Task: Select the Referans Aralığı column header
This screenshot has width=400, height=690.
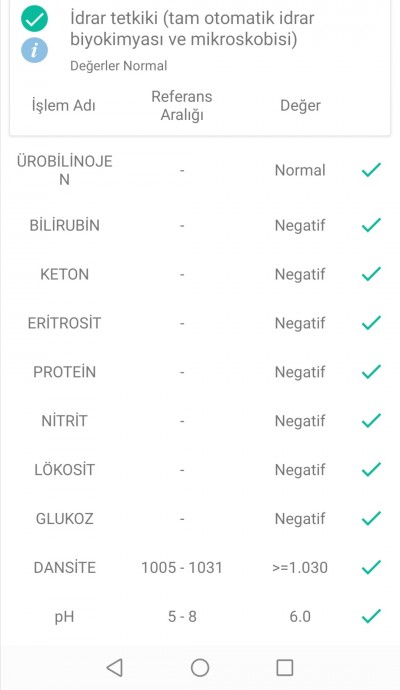Action: 182,106
